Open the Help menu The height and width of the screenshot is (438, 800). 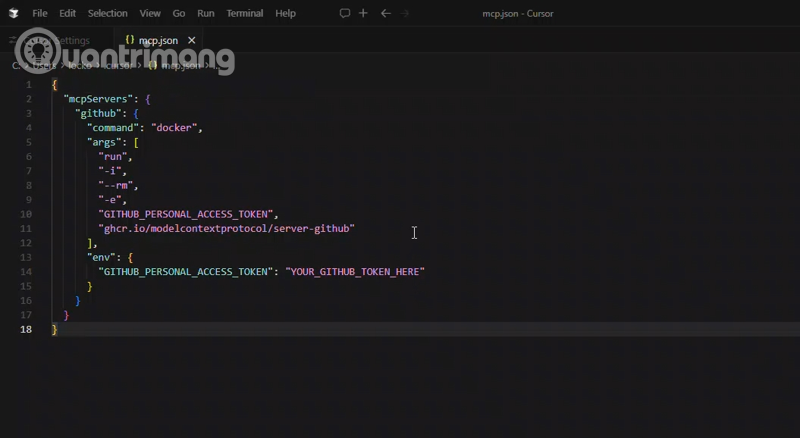(x=285, y=13)
